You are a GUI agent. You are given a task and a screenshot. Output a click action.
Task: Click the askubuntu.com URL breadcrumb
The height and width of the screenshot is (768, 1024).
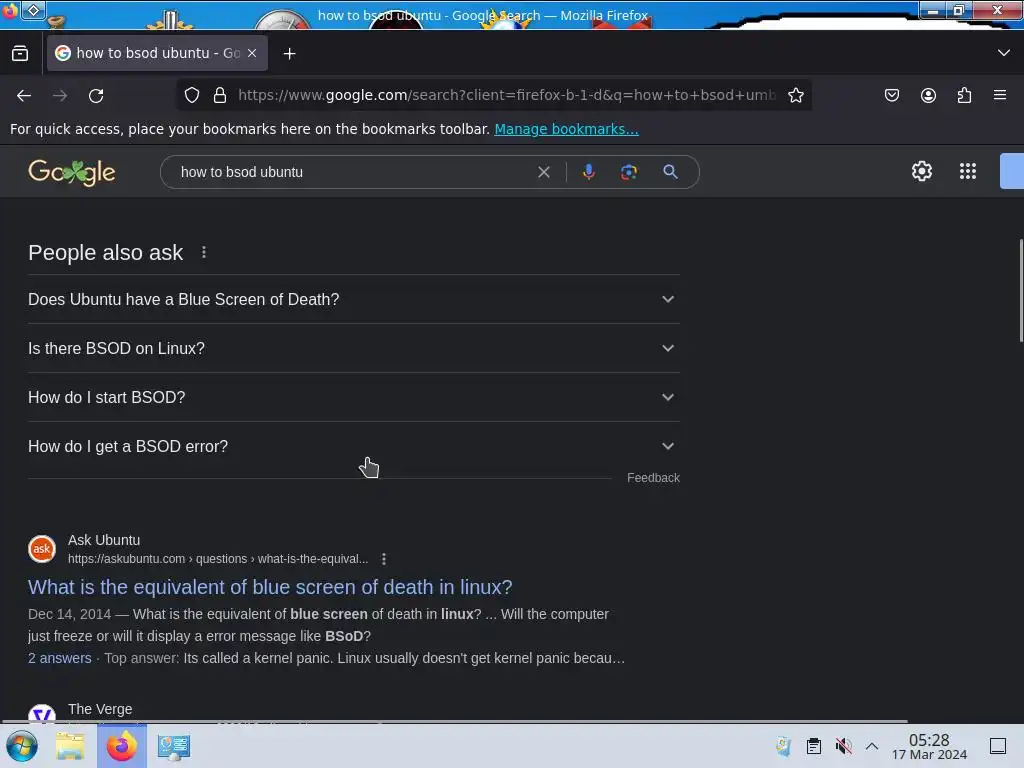(x=217, y=559)
